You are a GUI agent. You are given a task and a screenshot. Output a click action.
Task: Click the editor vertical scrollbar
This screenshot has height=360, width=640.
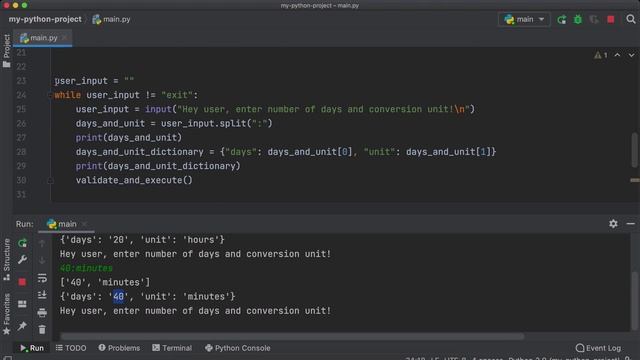pyautogui.click(x=634, y=149)
